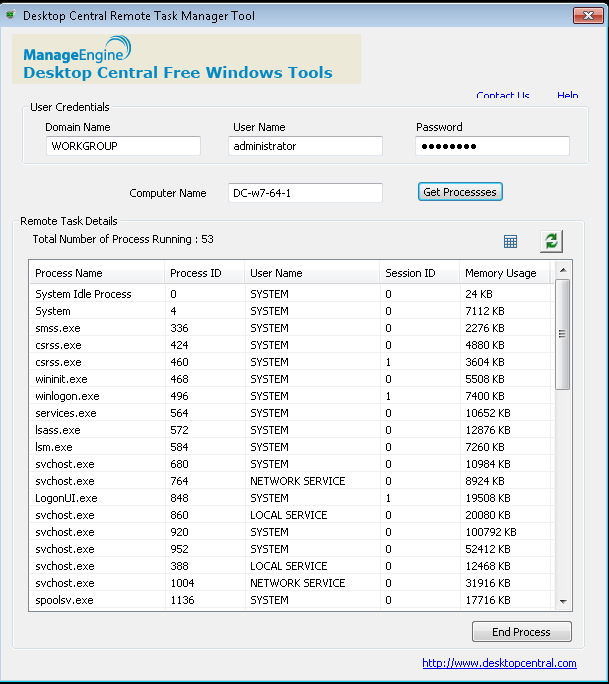Click memory value 7112 KB

485,311
